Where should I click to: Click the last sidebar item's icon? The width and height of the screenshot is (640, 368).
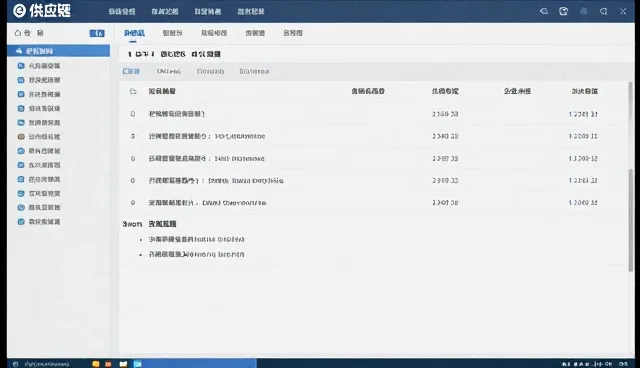21,222
